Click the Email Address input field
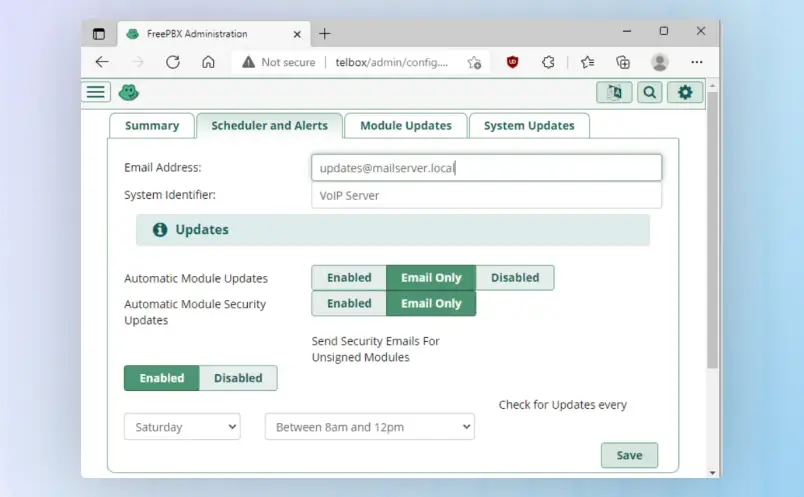This screenshot has width=804, height=497. click(x=486, y=168)
